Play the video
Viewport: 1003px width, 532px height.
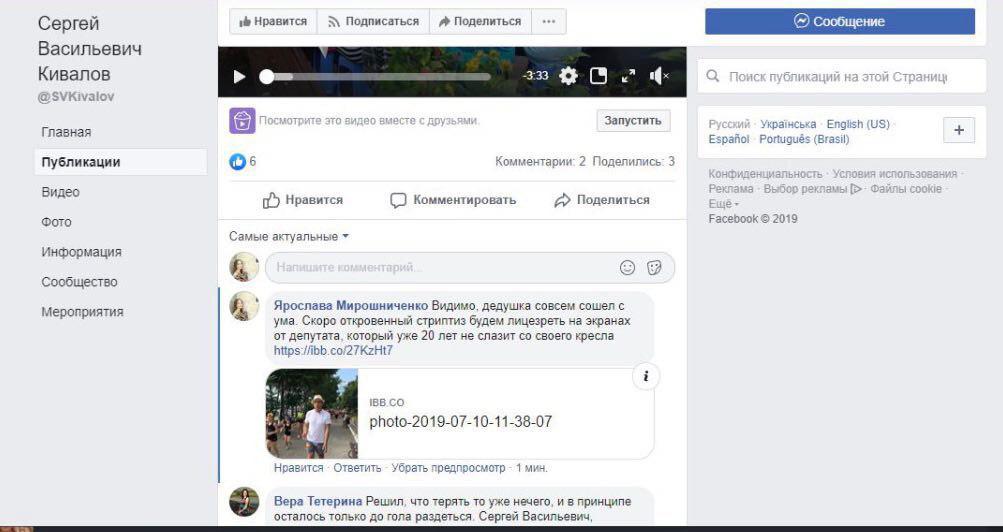pyautogui.click(x=239, y=76)
